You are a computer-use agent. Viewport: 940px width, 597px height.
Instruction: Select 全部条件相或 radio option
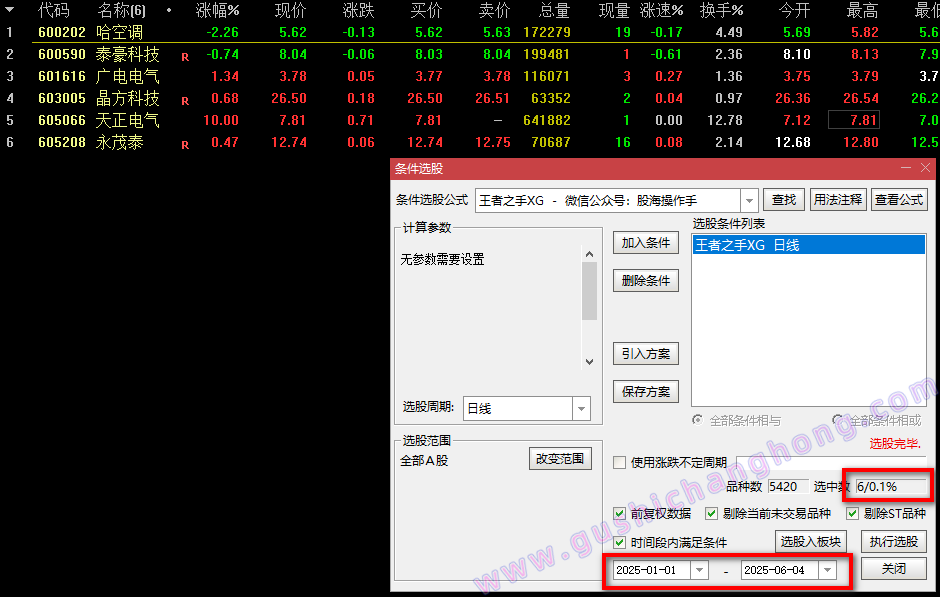click(x=838, y=420)
